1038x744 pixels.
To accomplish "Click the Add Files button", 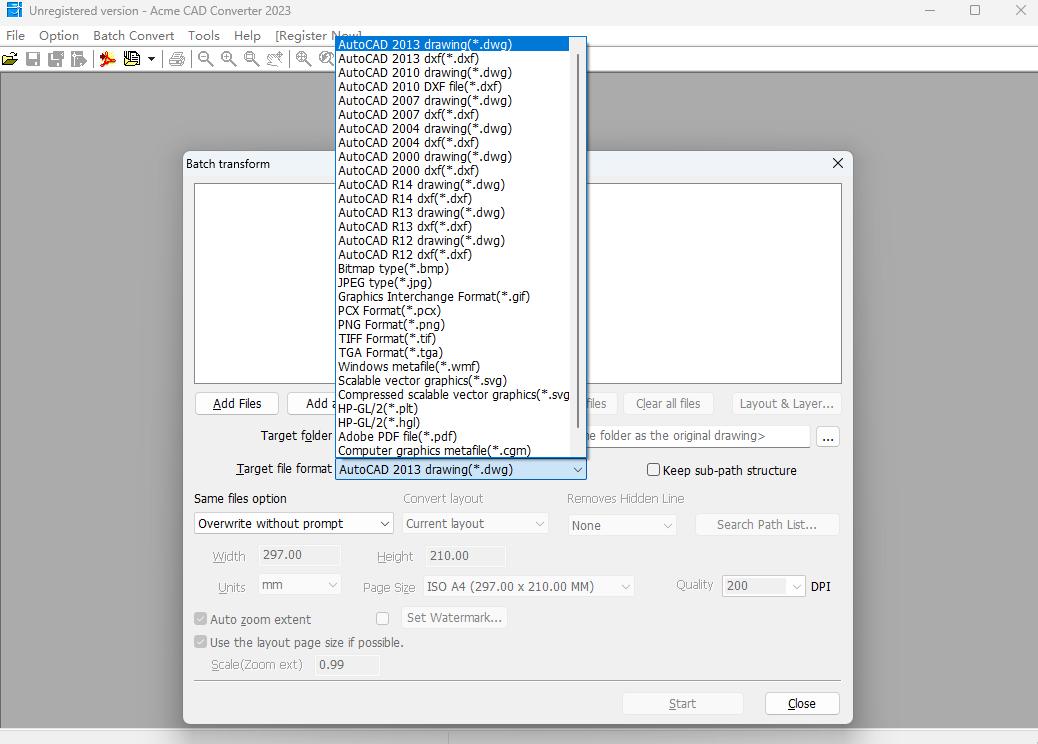I will tap(237, 404).
